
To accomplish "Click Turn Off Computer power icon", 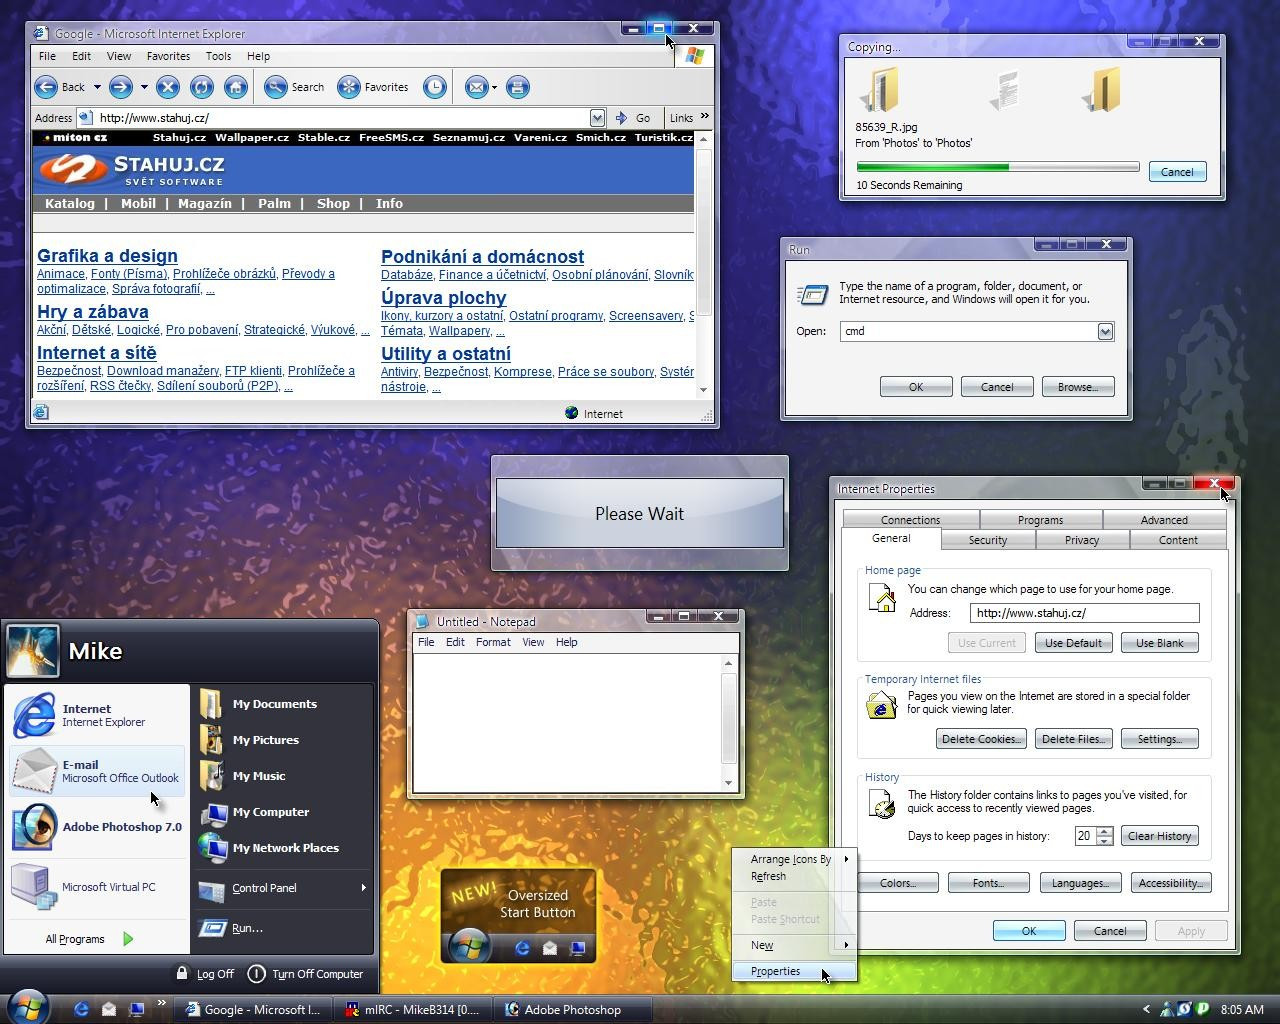I will [256, 973].
